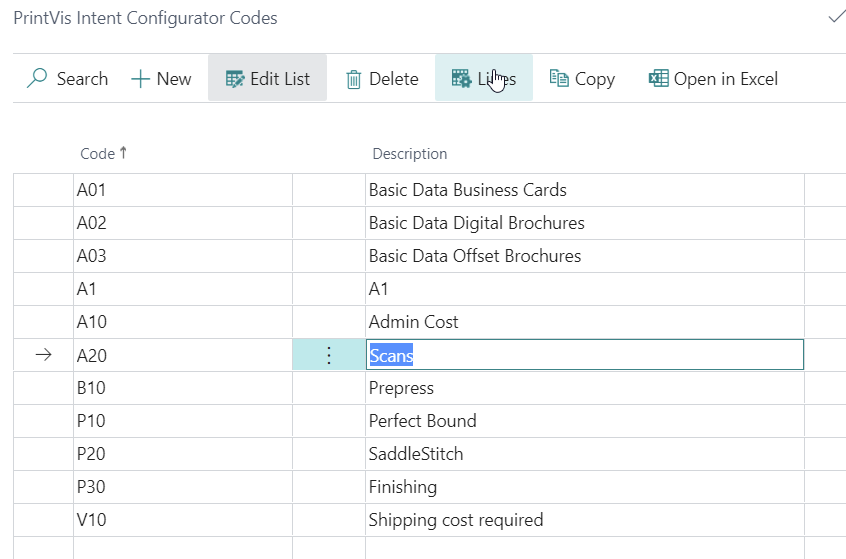
Task: Click the Open in Excel icon
Action: pos(658,78)
